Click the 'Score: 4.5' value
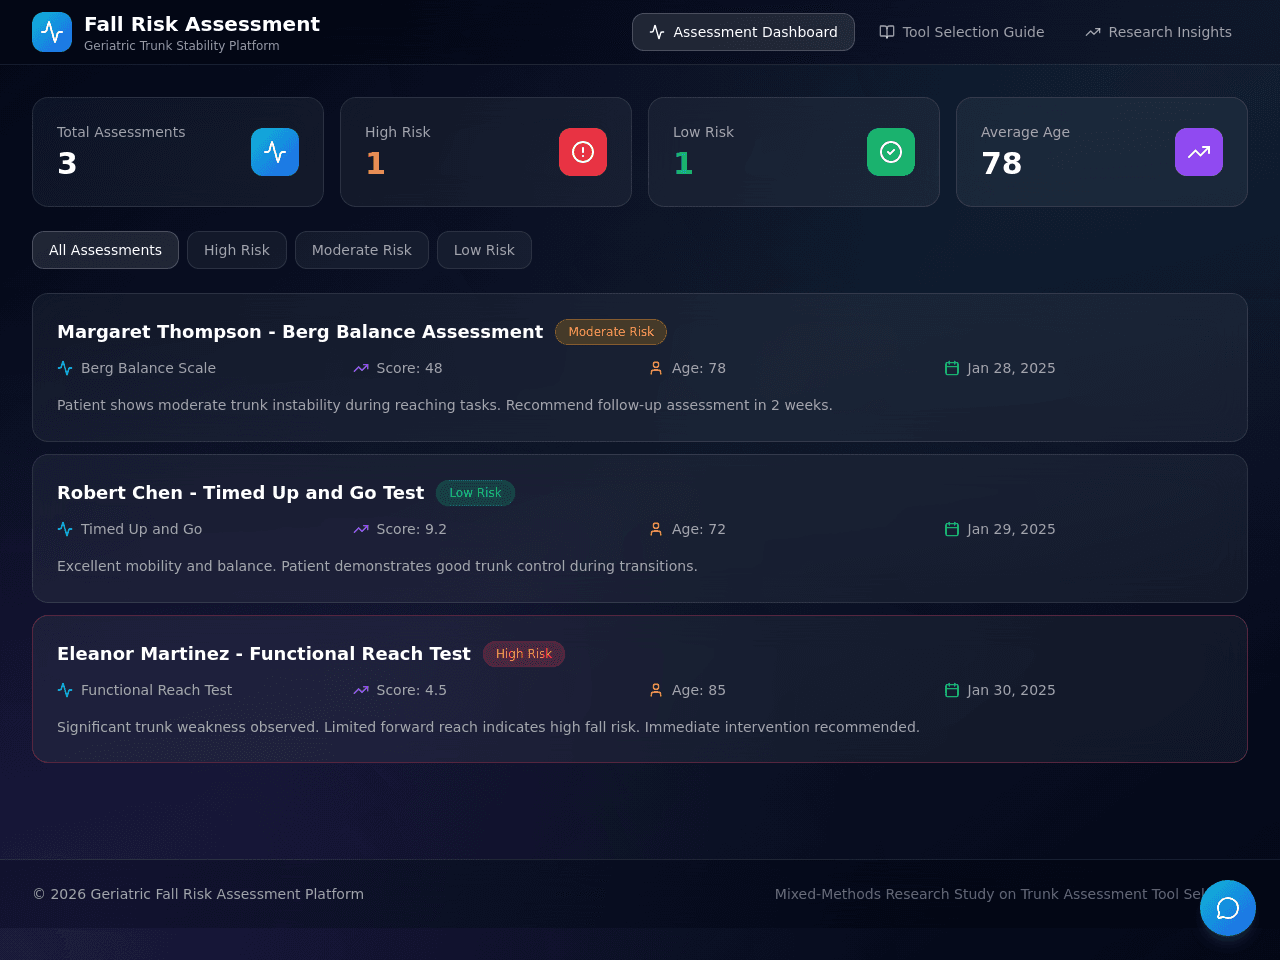 point(411,690)
